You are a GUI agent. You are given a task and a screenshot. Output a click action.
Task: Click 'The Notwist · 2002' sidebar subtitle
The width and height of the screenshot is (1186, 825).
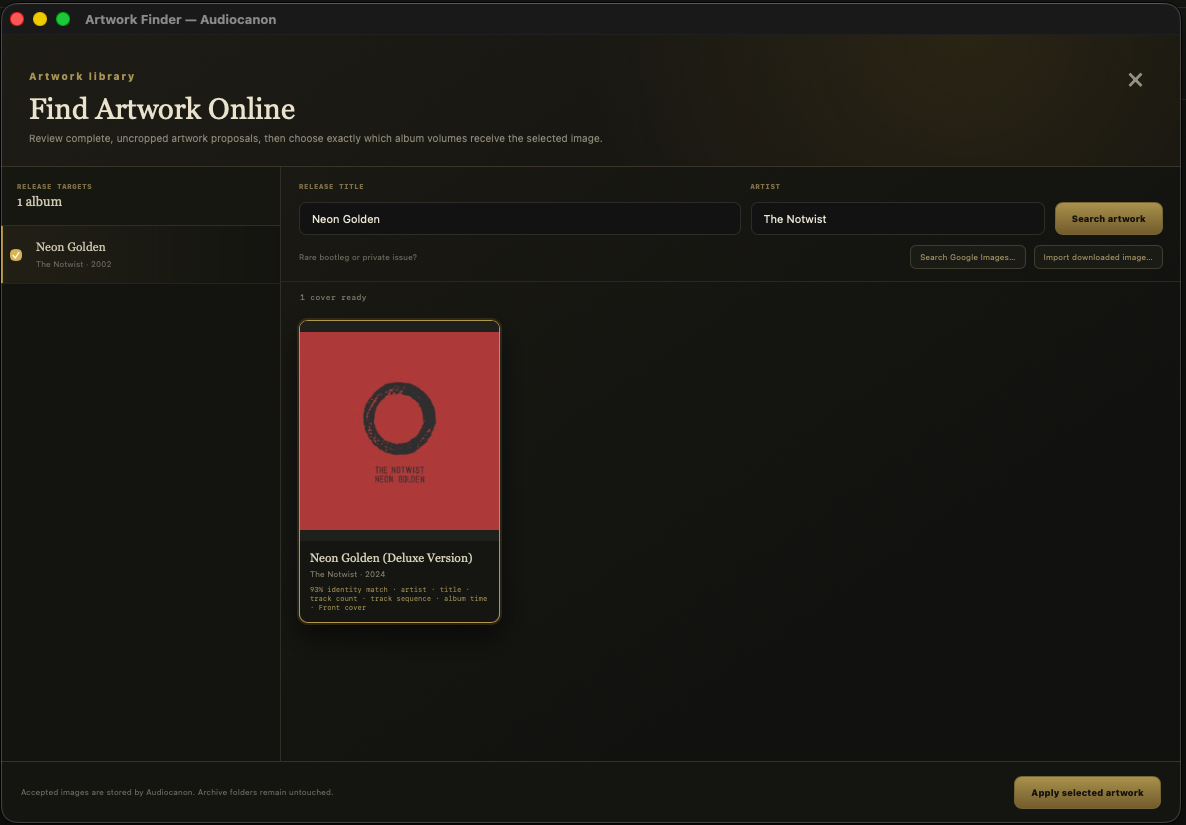[73, 264]
